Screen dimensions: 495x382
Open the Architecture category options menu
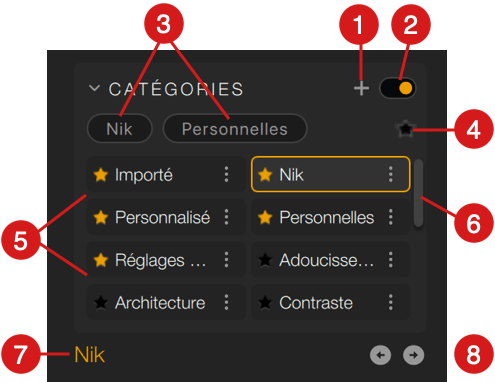coord(226,302)
